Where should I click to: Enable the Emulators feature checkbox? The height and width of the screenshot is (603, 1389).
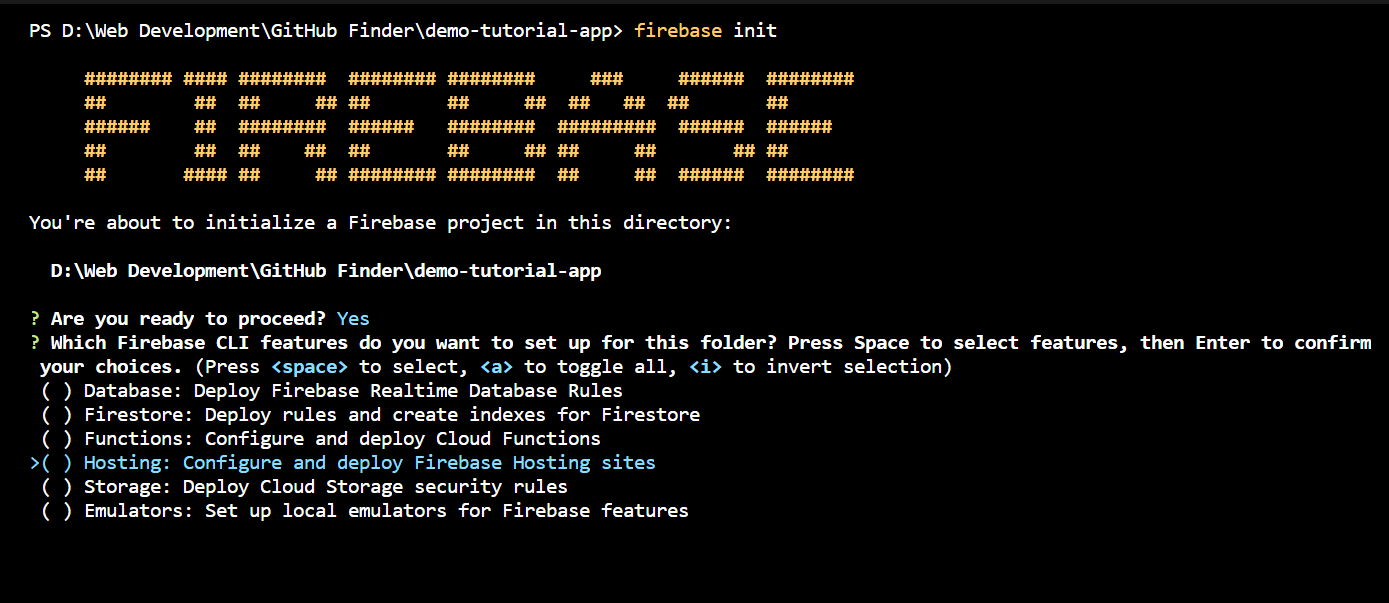(57, 511)
